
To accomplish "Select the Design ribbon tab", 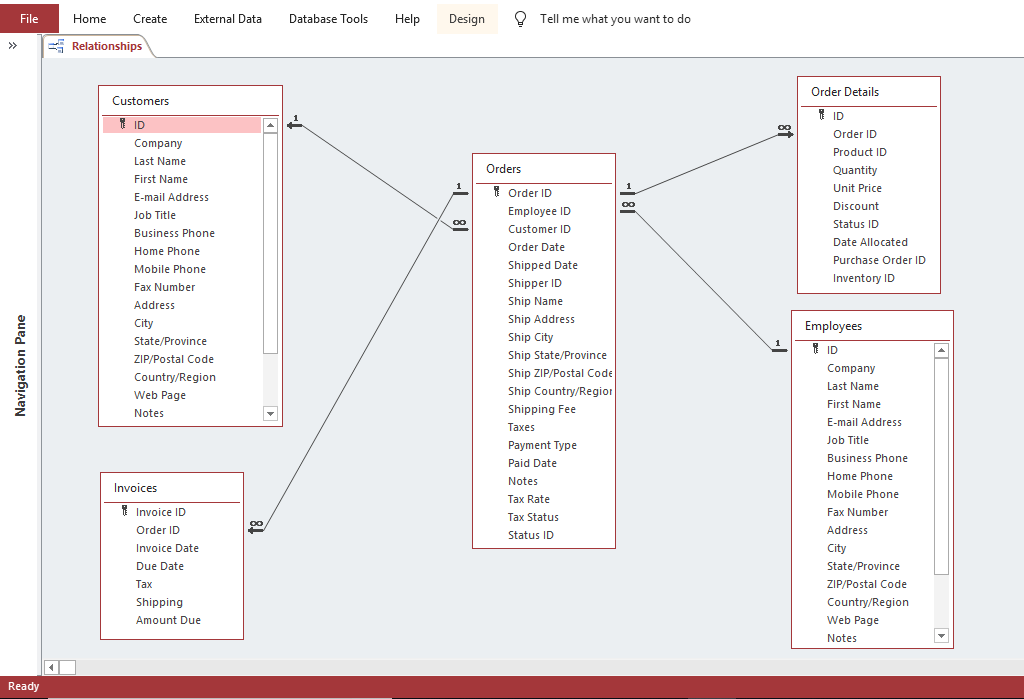I will click(467, 19).
